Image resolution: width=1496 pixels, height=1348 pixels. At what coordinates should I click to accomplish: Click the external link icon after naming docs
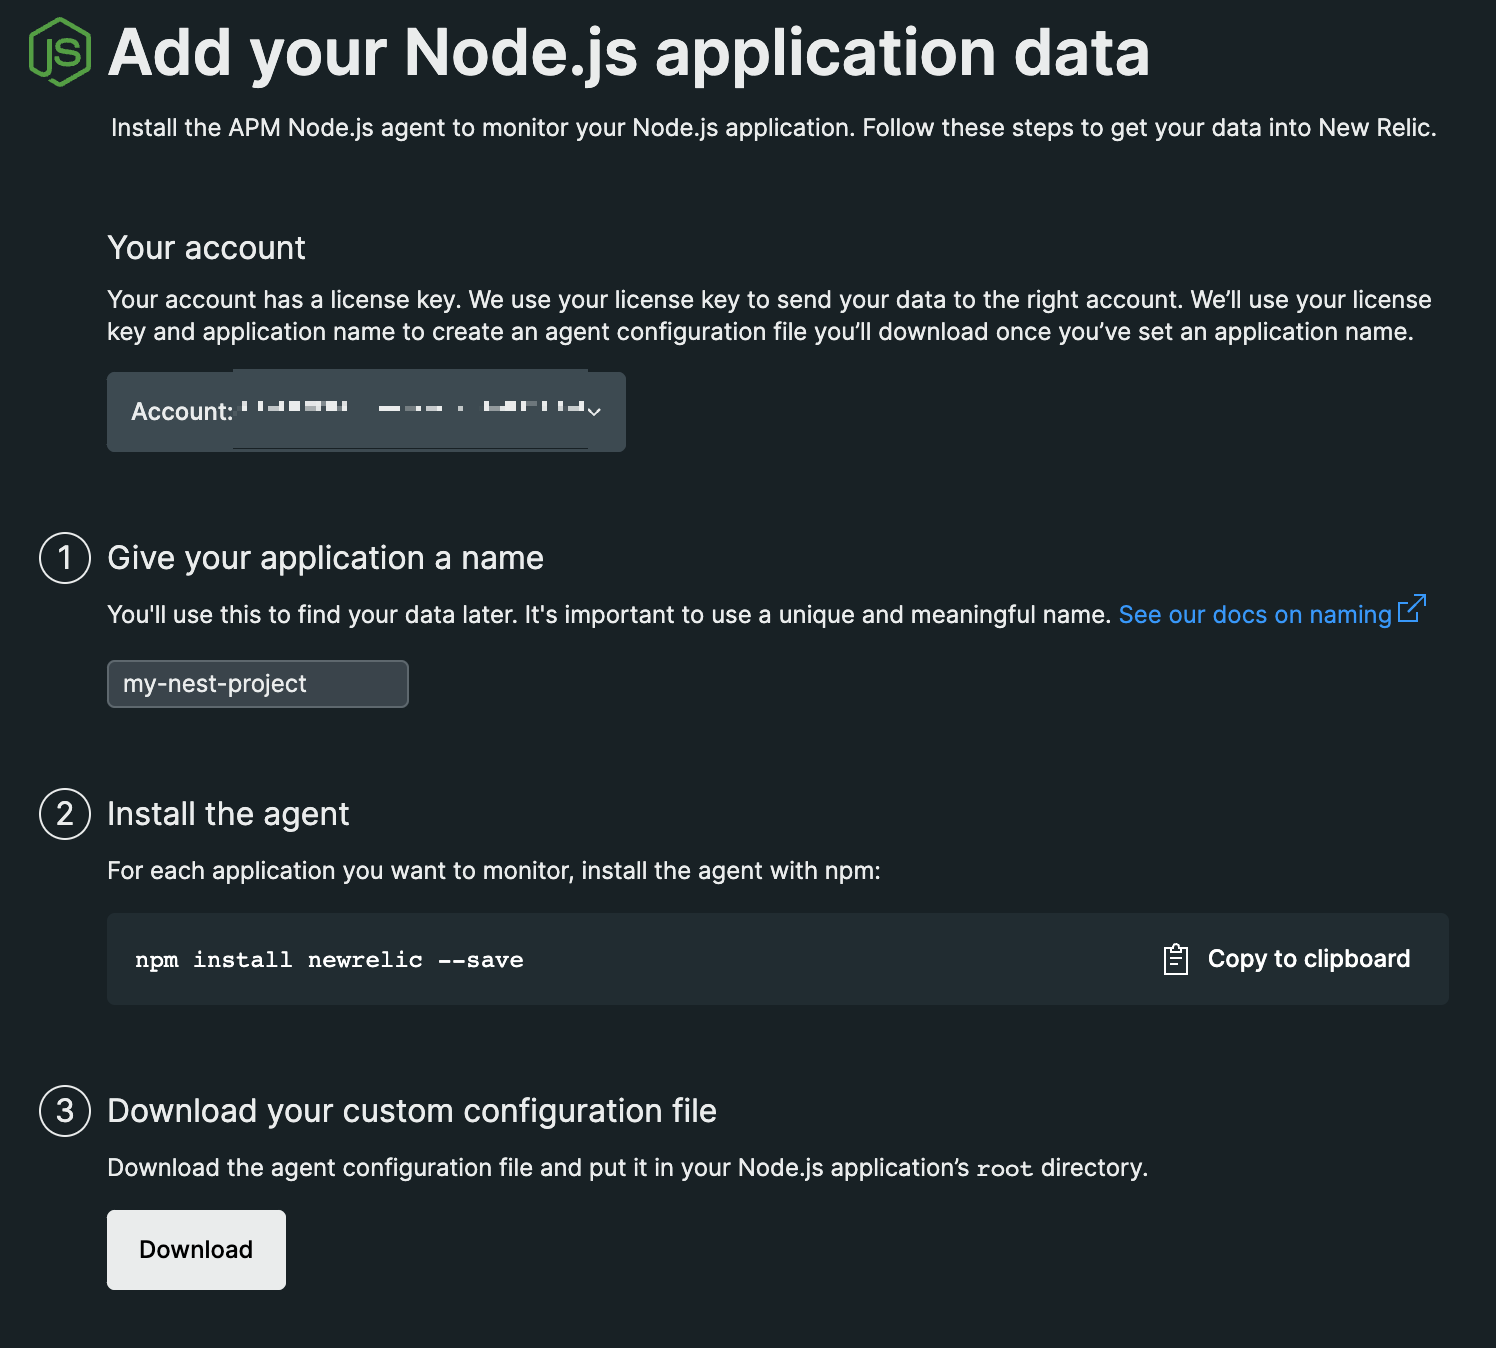[1411, 609]
